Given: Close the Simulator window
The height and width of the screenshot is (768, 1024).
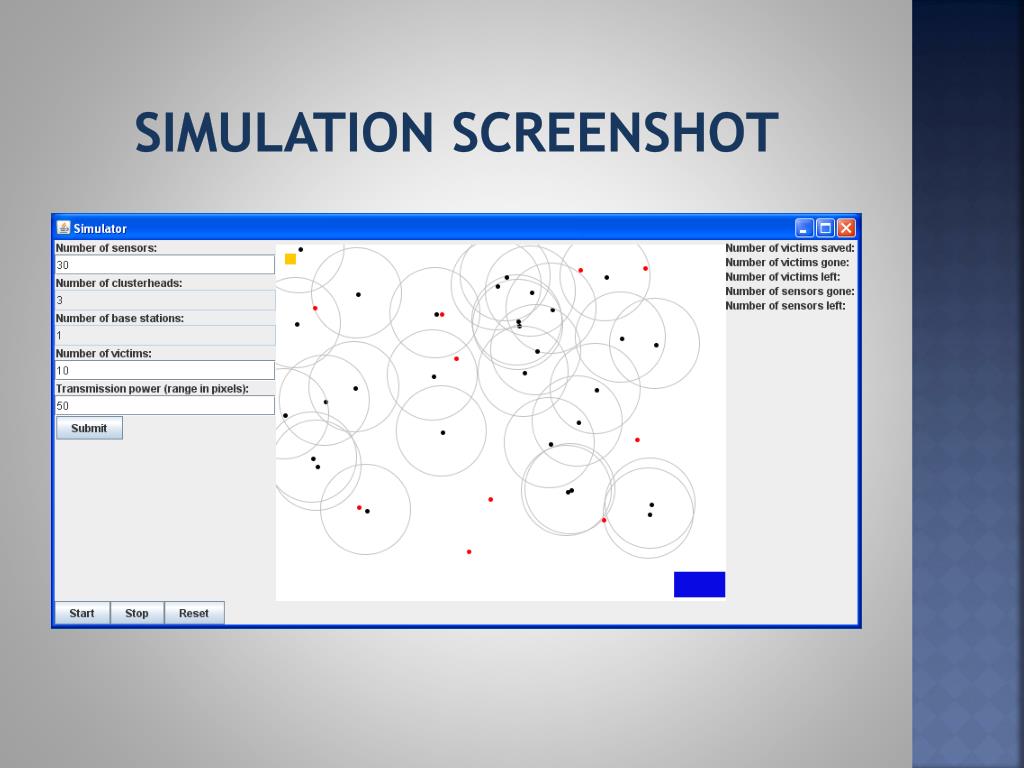Looking at the screenshot, I should point(846,228).
